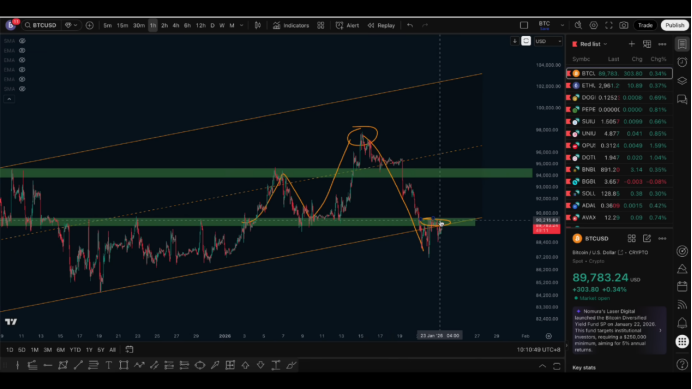
Task: Open chart settings hexagon icon
Action: point(594,26)
